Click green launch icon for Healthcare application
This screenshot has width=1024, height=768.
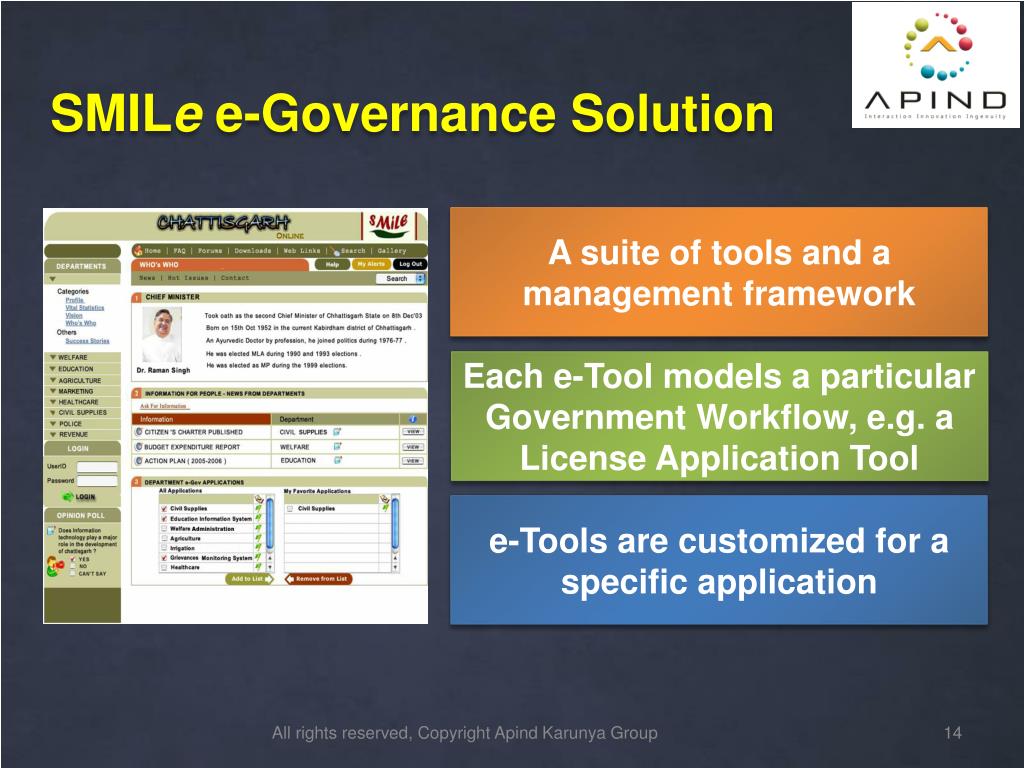coord(259,567)
